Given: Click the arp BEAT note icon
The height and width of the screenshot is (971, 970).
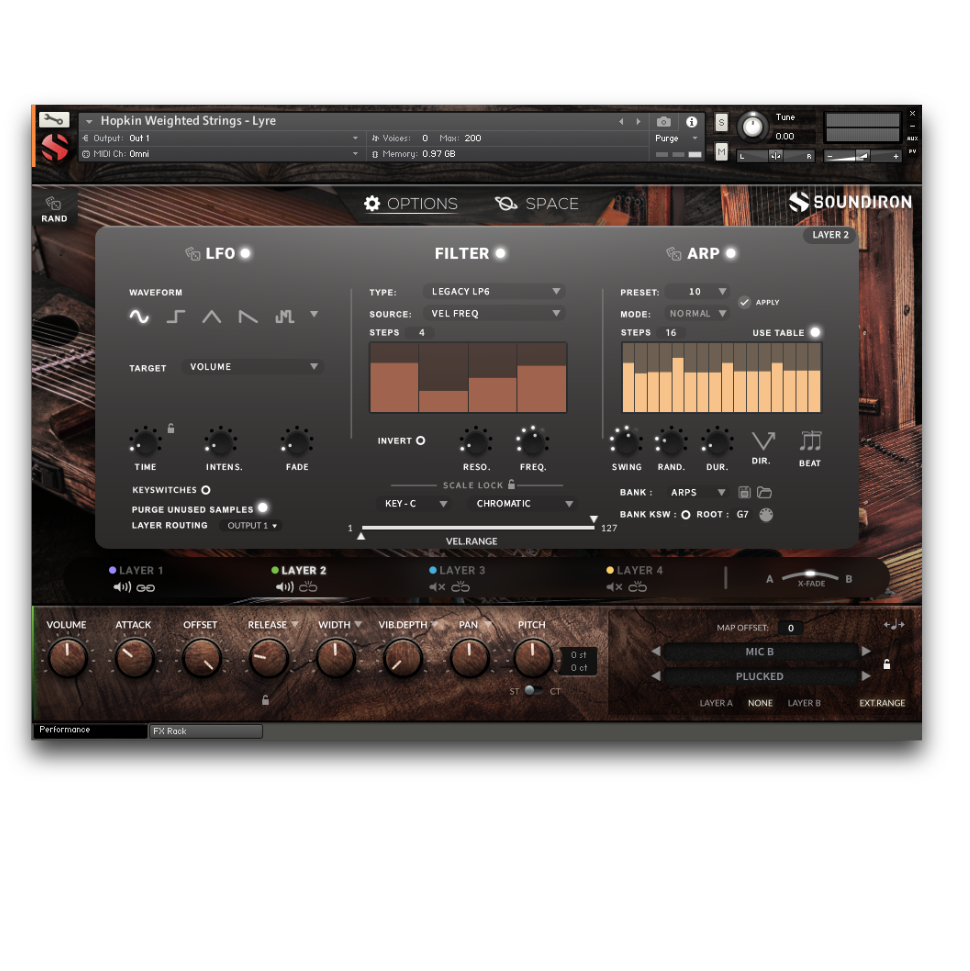Looking at the screenshot, I should pos(810,441).
